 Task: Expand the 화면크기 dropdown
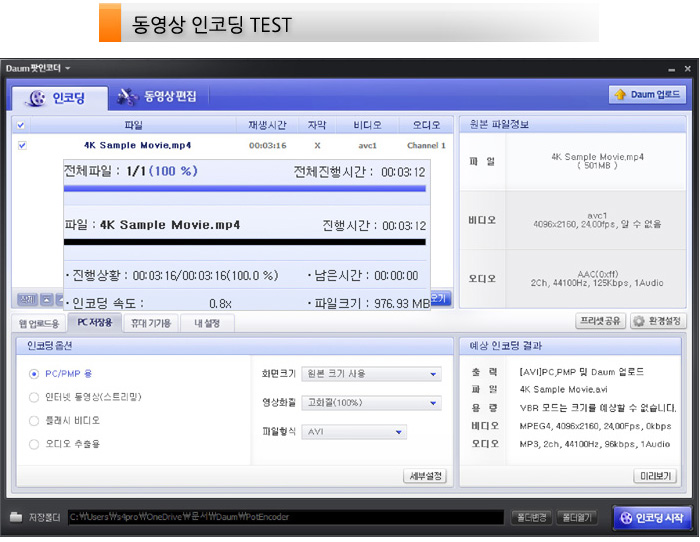[x=372, y=374]
